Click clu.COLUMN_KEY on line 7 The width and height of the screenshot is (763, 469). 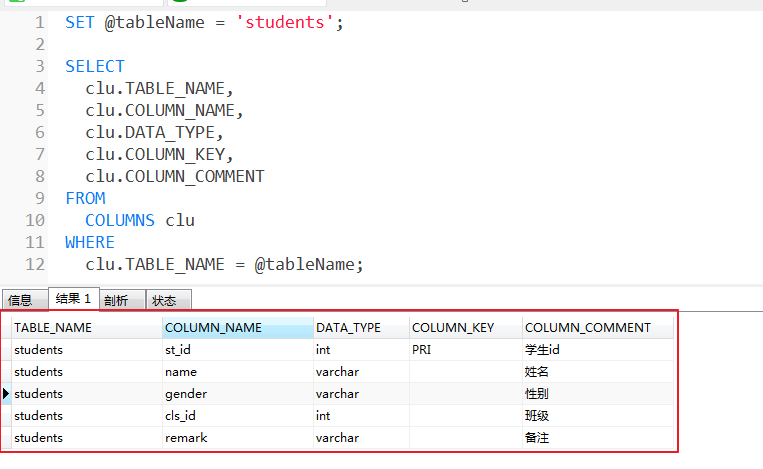[x=155, y=154]
